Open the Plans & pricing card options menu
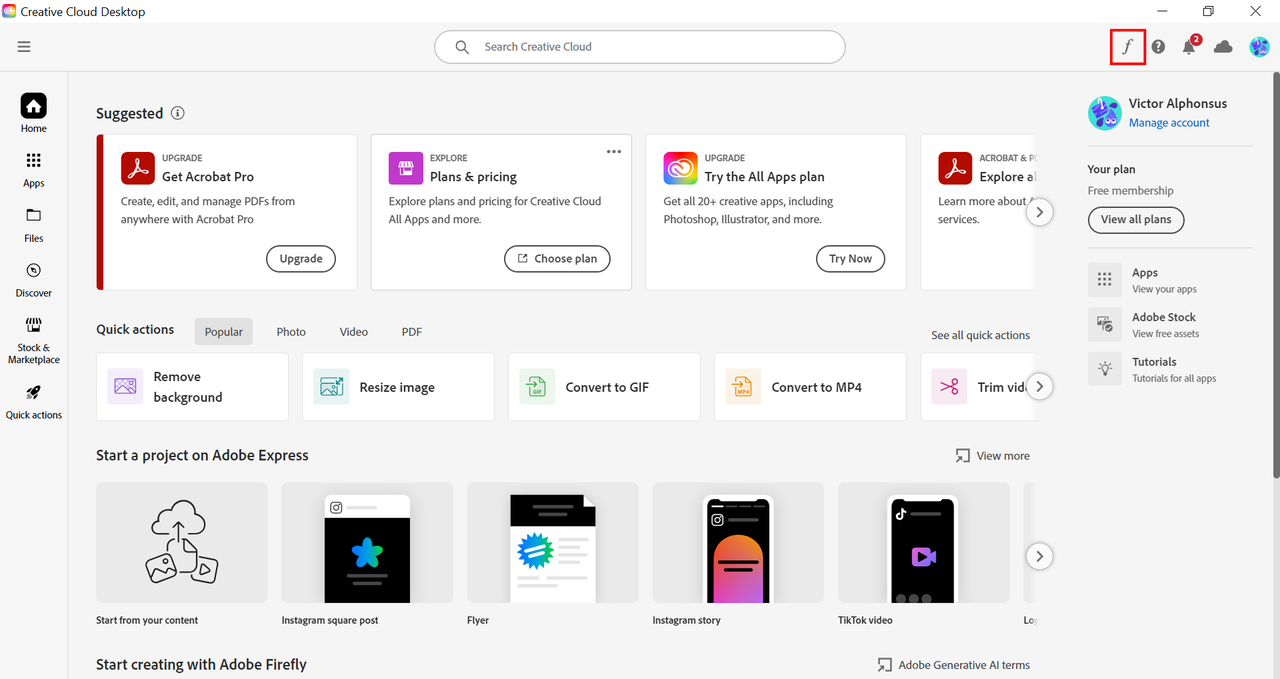The height and width of the screenshot is (679, 1280). [613, 151]
